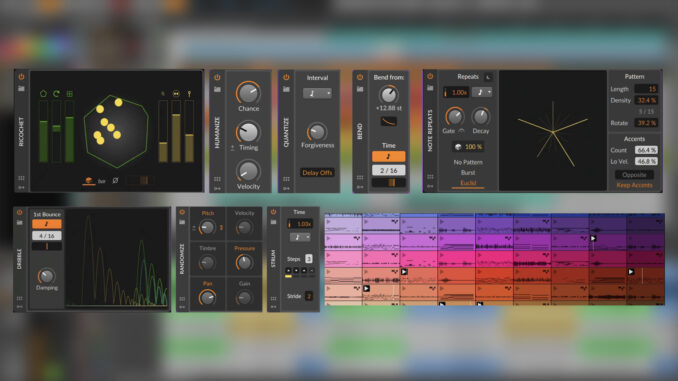This screenshot has height=381, width=678.
Task: Show Note Repeats remote controls grid icon
Action: click(x=430, y=176)
